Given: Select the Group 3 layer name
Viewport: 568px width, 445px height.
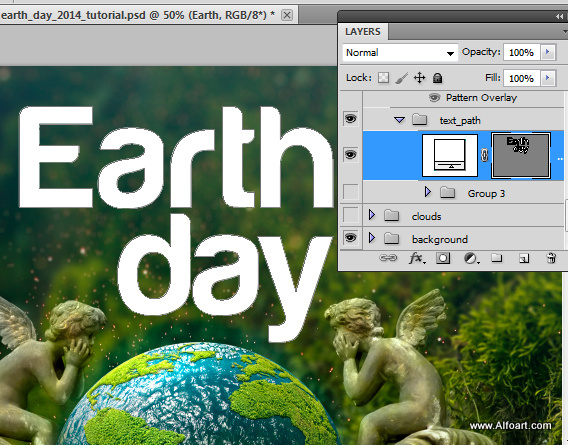Looking at the screenshot, I should point(486,194).
